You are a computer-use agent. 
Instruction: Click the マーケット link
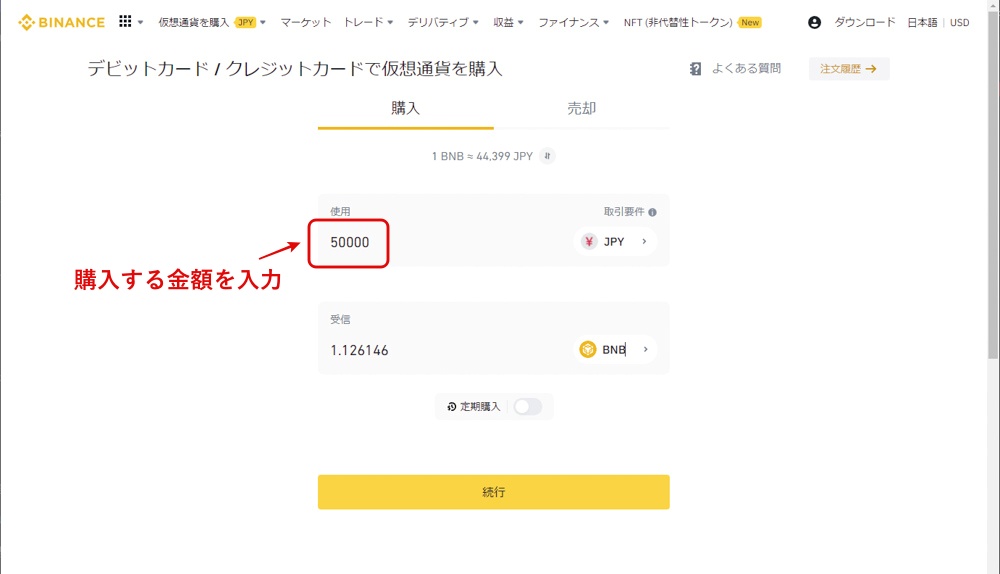click(306, 22)
